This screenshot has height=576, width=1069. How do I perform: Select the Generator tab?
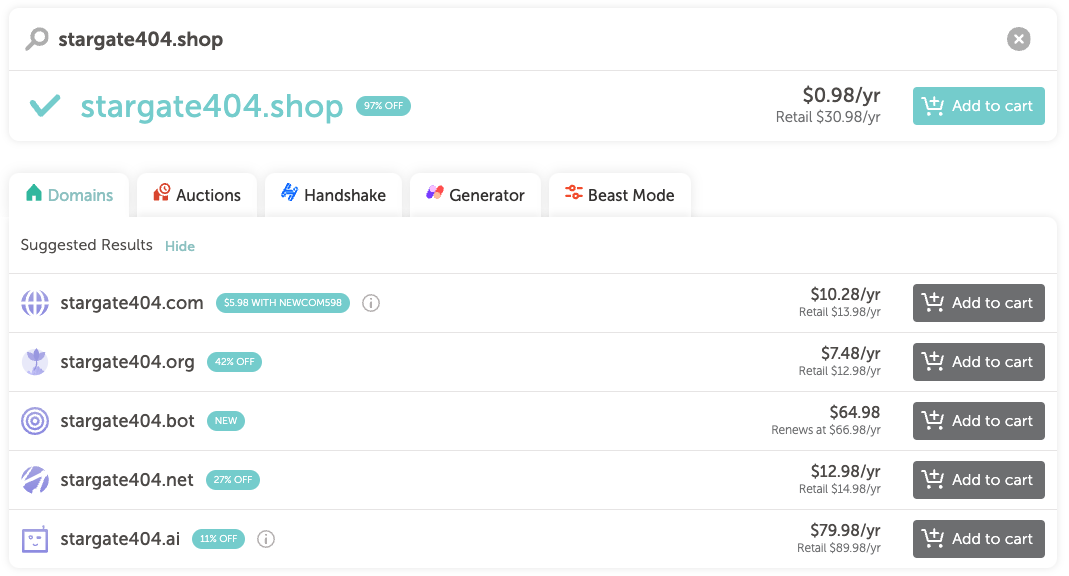[x=475, y=195]
